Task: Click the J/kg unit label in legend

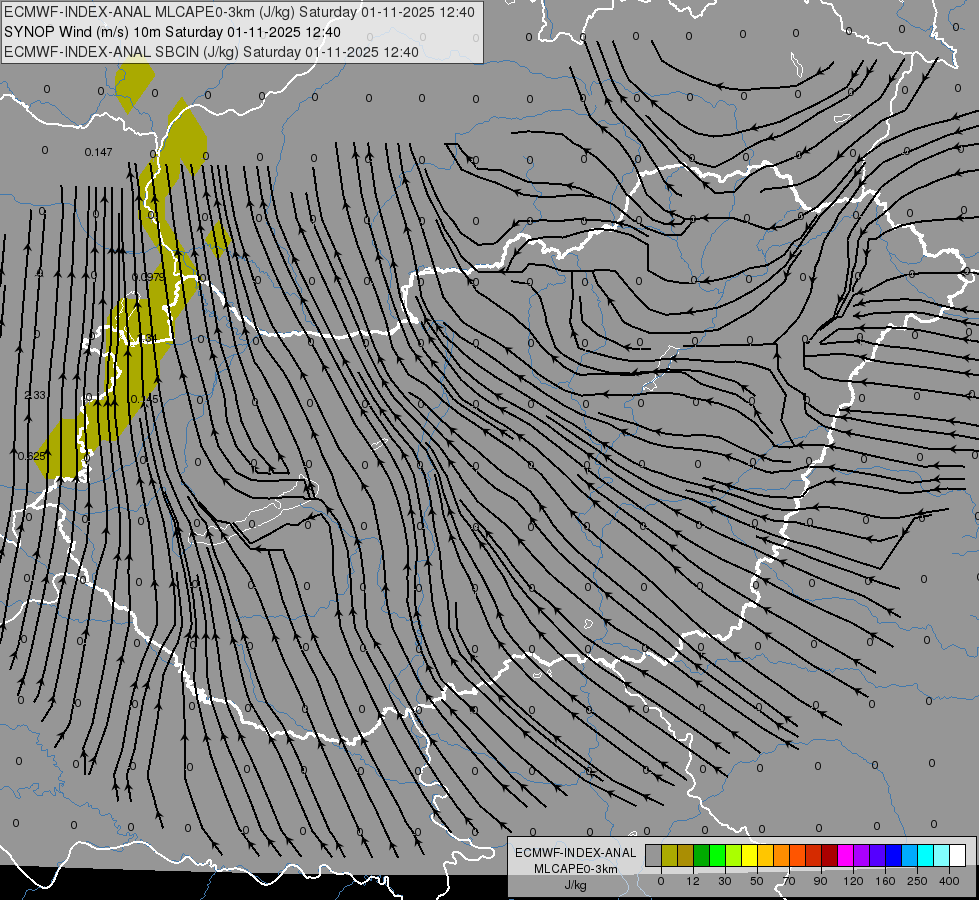Action: pos(575,885)
